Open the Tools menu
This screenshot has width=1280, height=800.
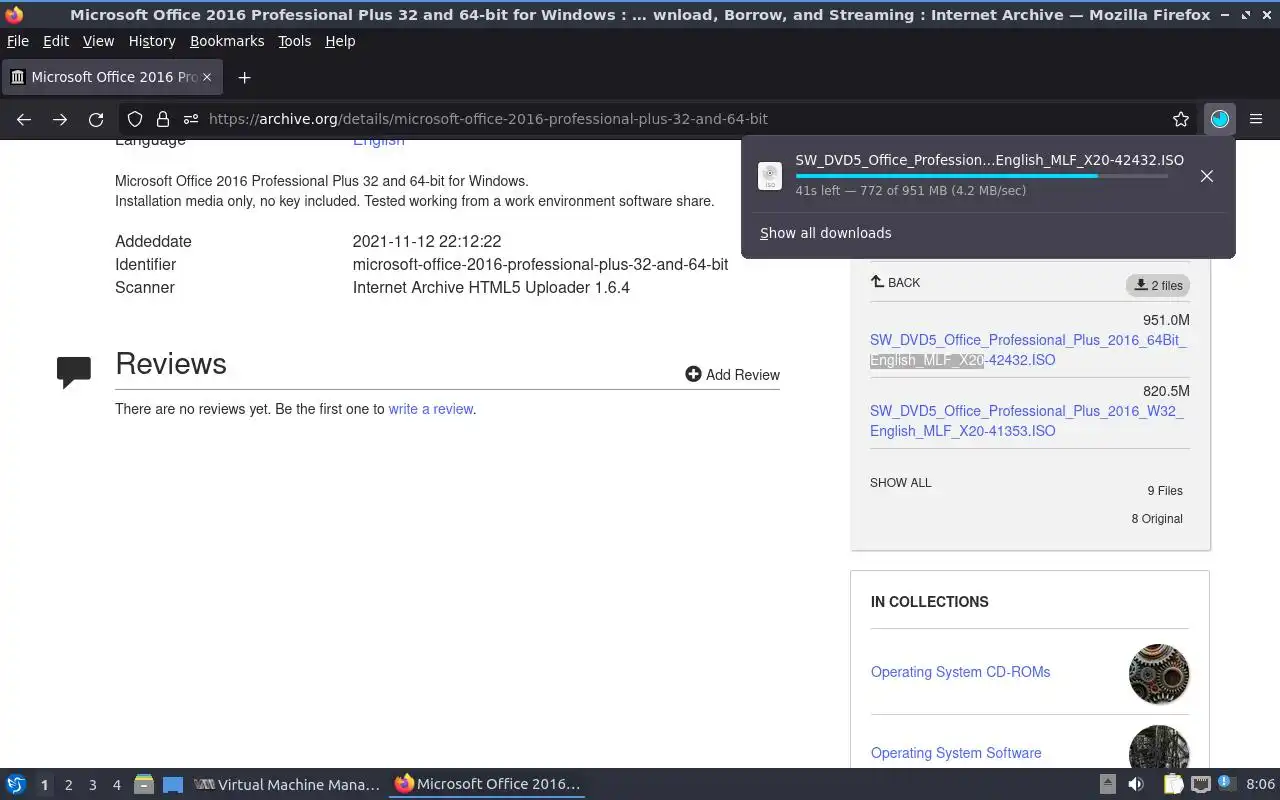[x=294, y=41]
